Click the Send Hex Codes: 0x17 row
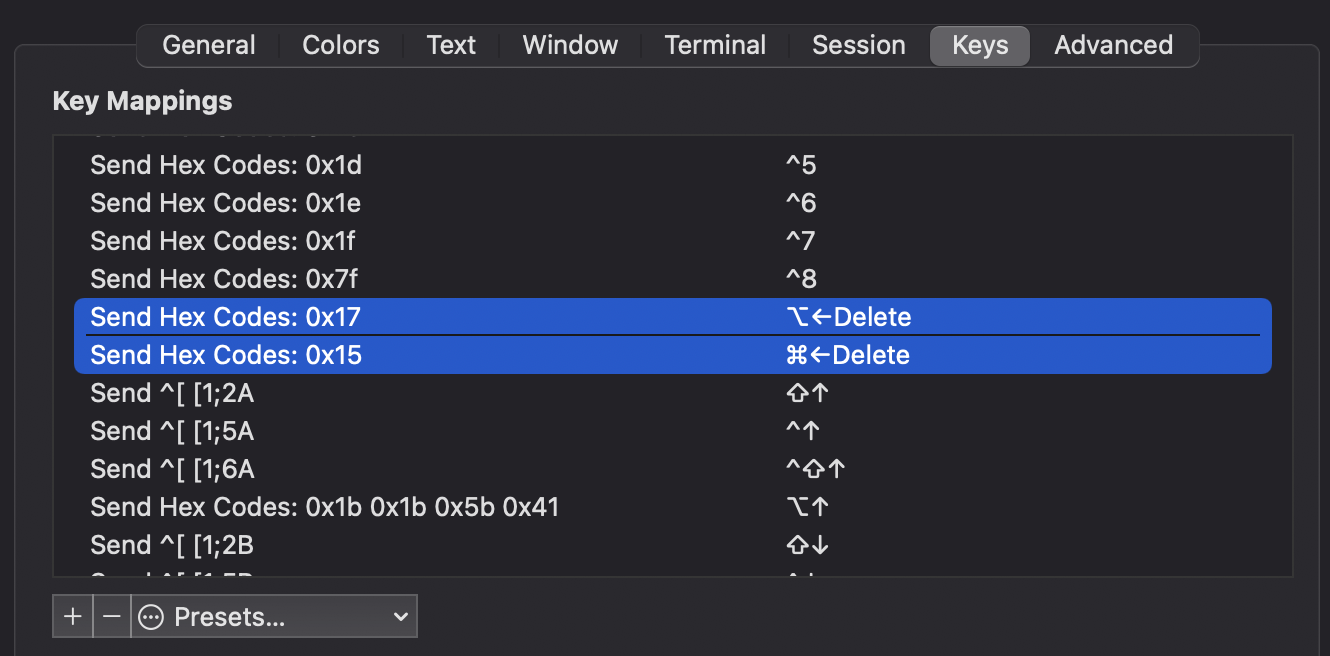1330x656 pixels. pos(400,316)
